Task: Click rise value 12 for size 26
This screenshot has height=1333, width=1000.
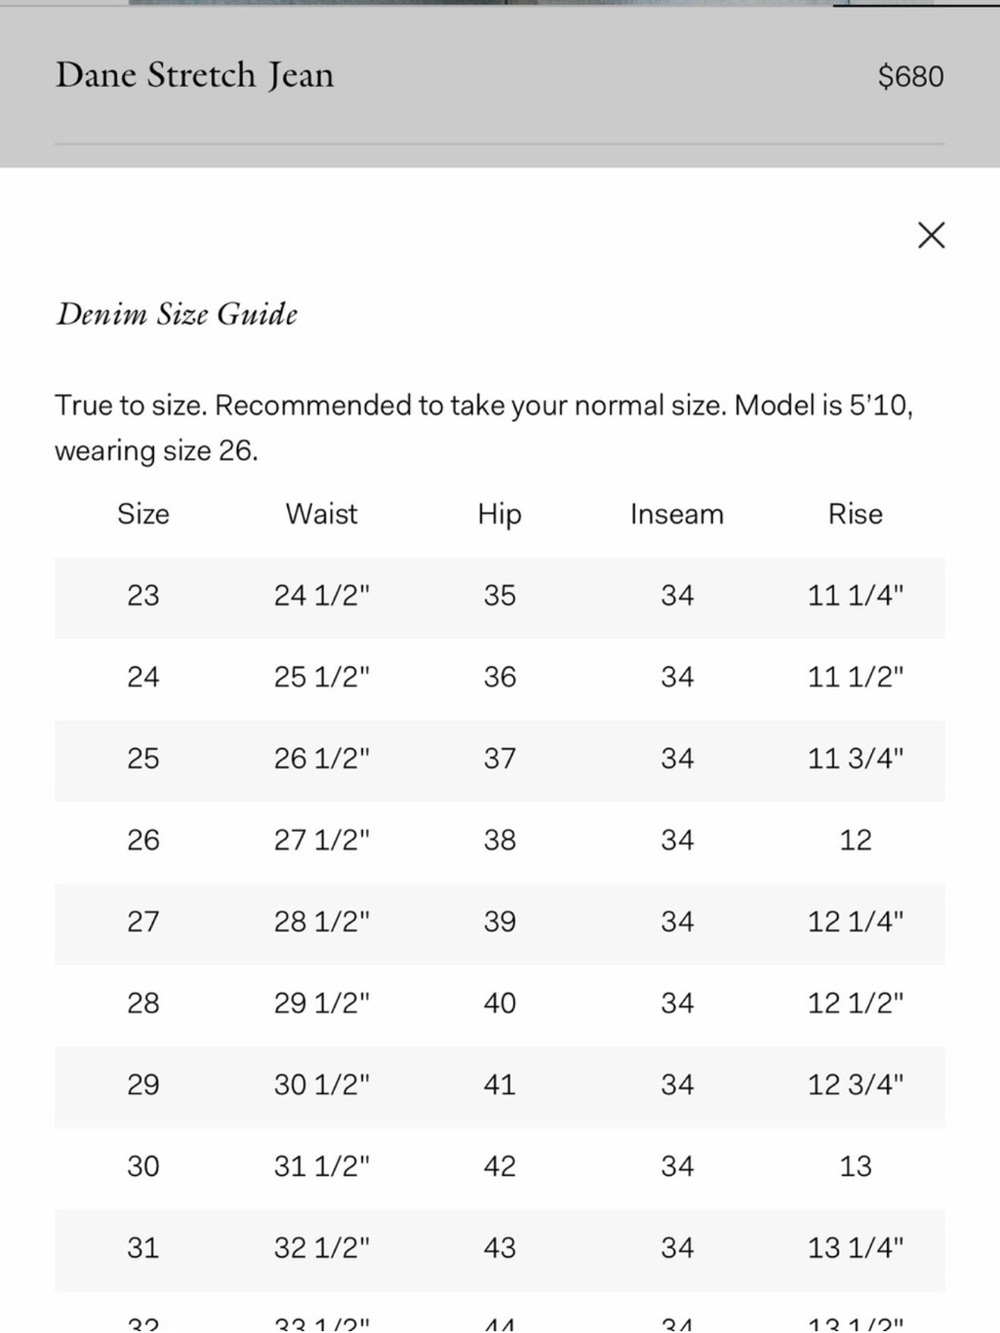Action: click(x=855, y=840)
